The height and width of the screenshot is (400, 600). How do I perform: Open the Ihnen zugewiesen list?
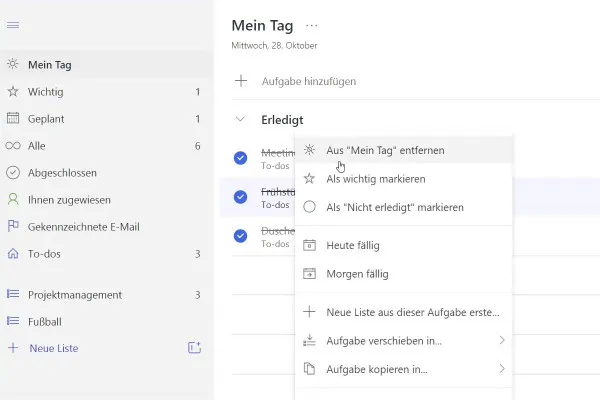[106, 200]
